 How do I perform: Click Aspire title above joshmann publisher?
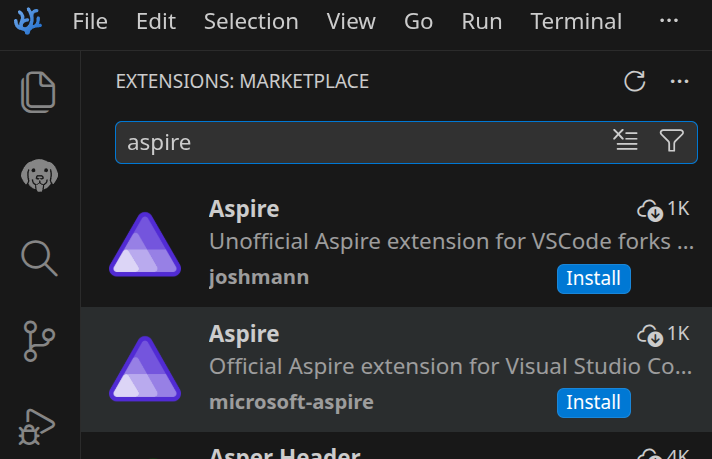tap(244, 209)
